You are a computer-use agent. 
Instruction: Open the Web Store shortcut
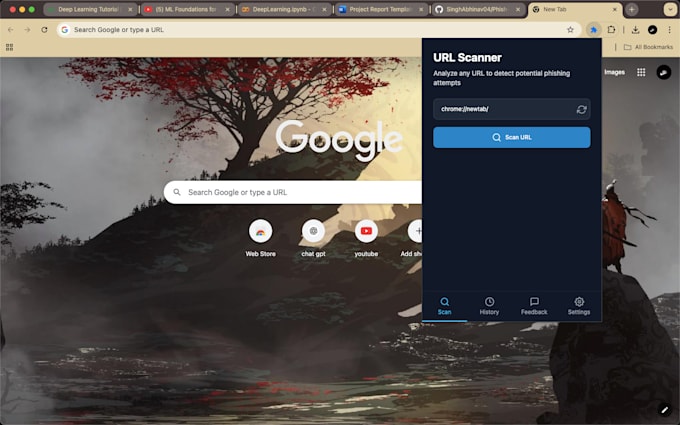pos(260,238)
